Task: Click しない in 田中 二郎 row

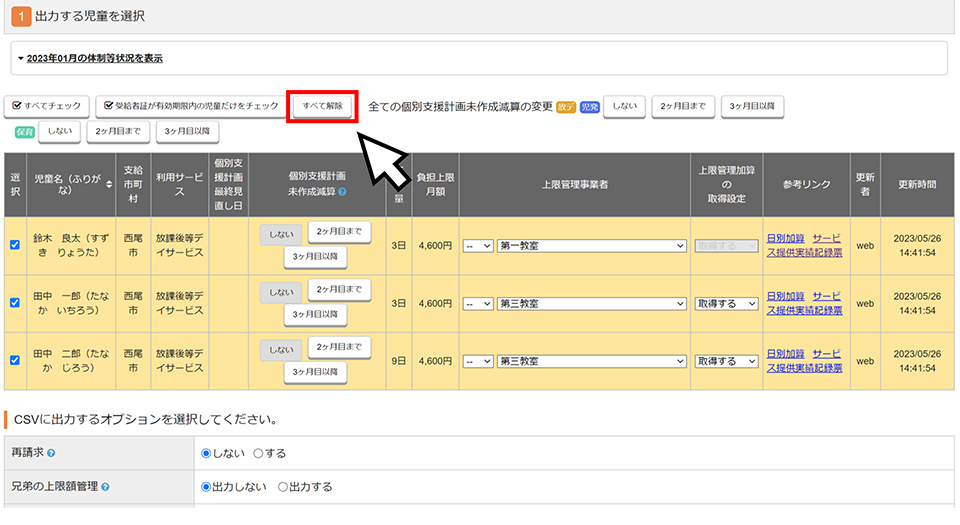Action: pyautogui.click(x=281, y=350)
